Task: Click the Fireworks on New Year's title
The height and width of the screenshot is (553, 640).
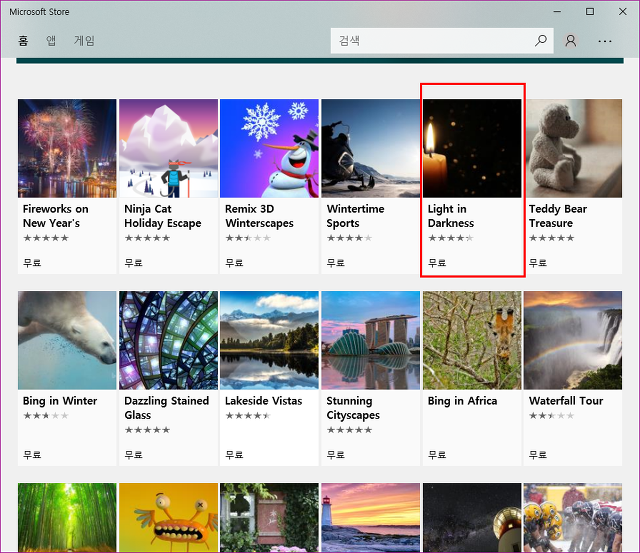Action: pyautogui.click(x=56, y=216)
